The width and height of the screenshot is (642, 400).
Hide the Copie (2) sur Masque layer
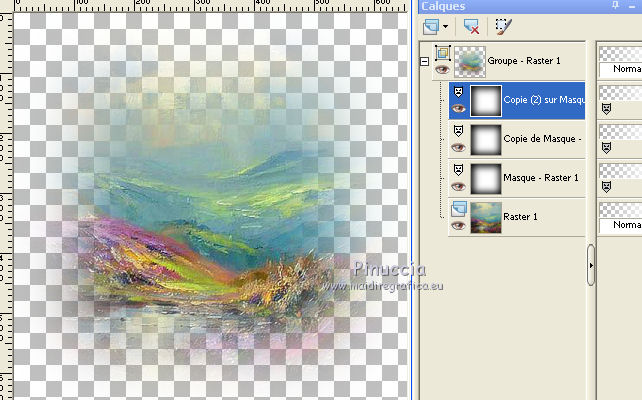tap(458, 108)
